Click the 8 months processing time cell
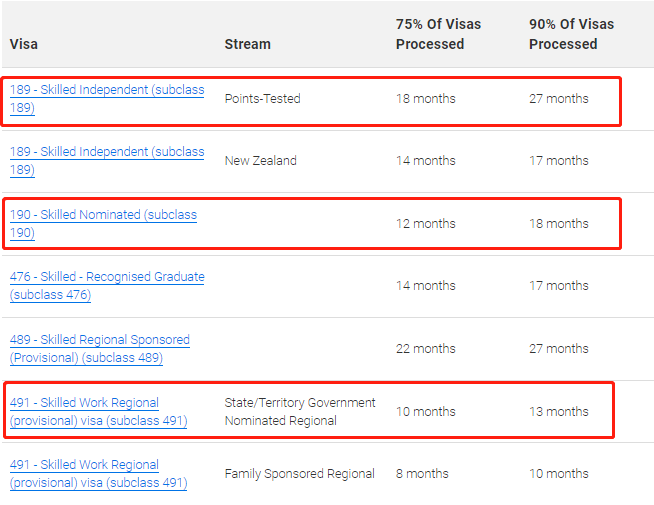 (x=422, y=474)
